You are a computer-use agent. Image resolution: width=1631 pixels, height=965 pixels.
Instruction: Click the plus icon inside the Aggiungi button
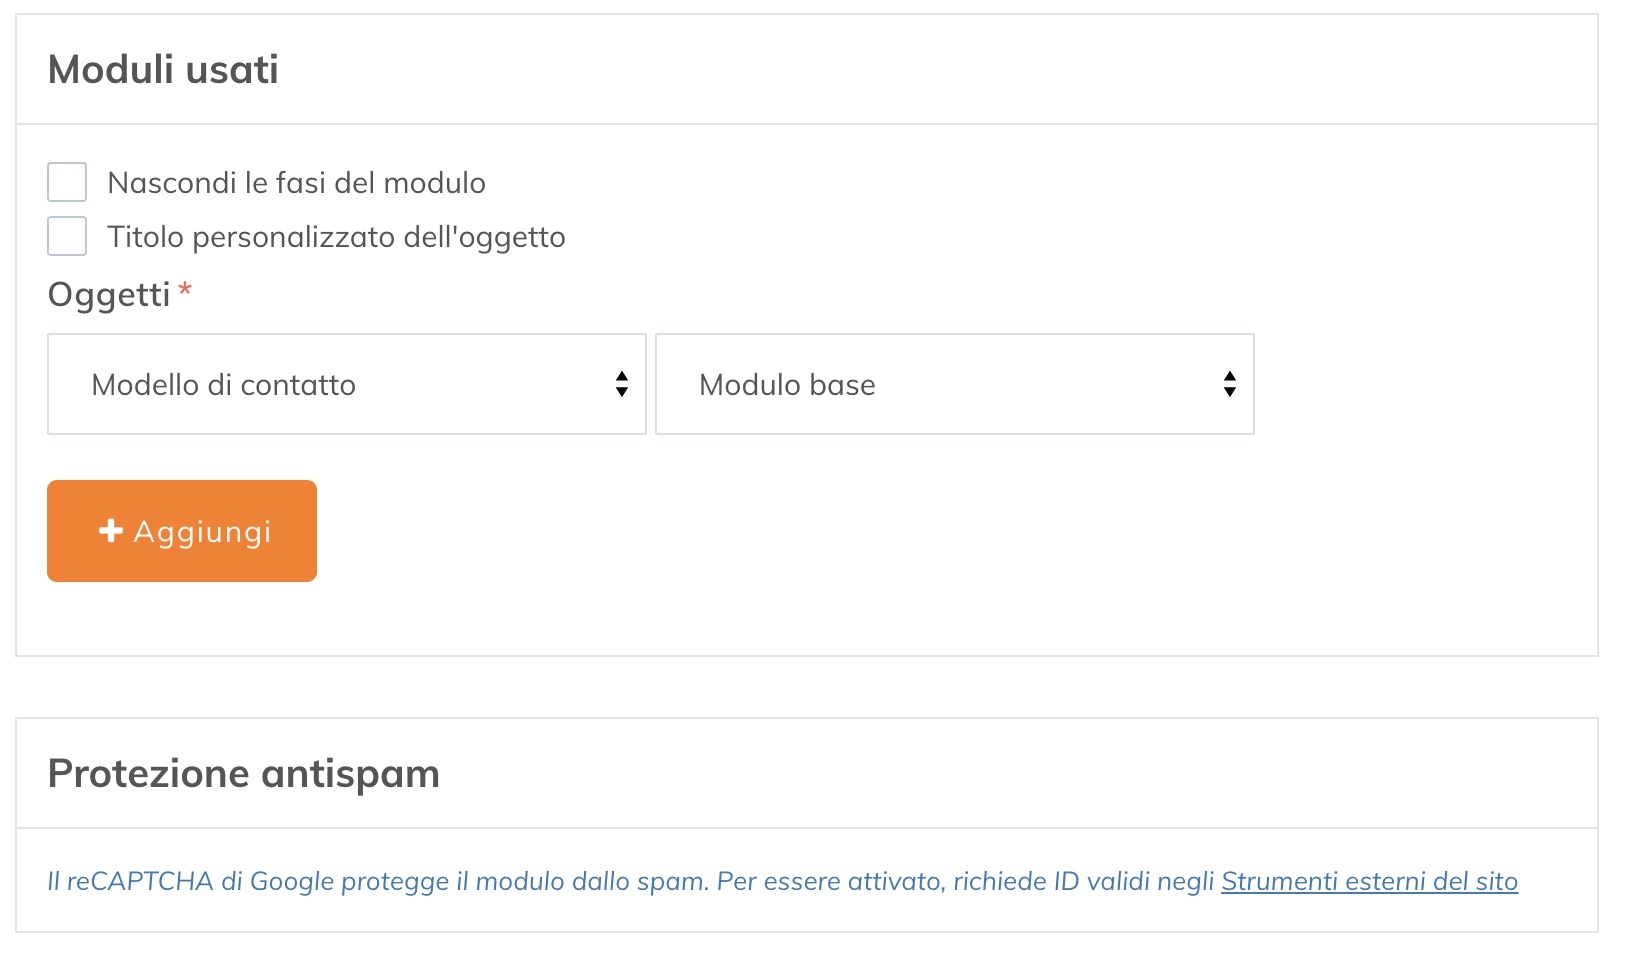coord(110,531)
